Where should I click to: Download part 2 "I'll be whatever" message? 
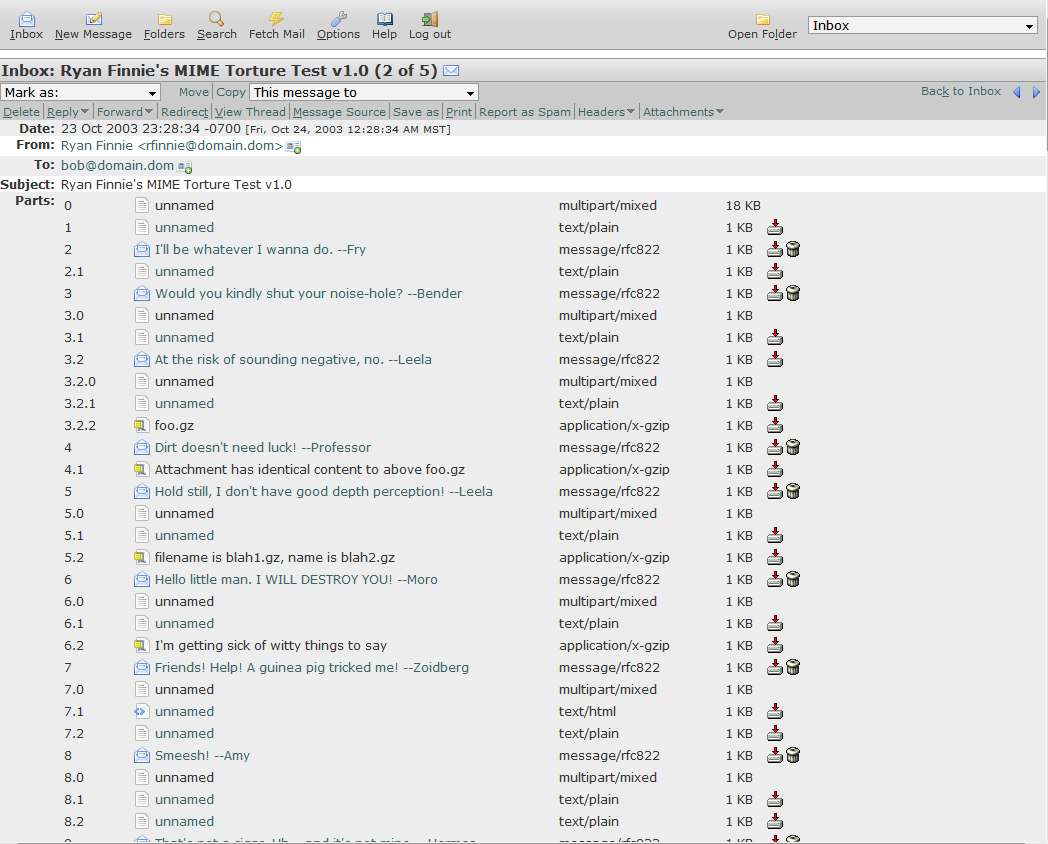click(775, 250)
